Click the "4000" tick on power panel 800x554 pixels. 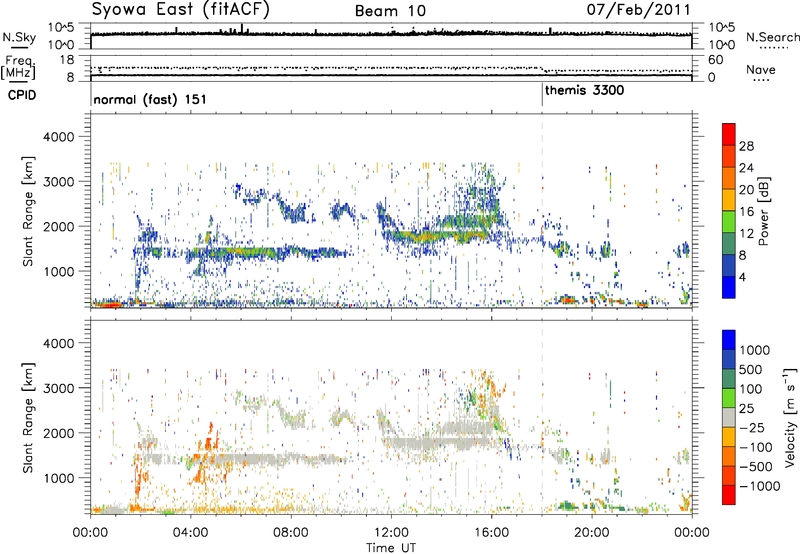59,137
